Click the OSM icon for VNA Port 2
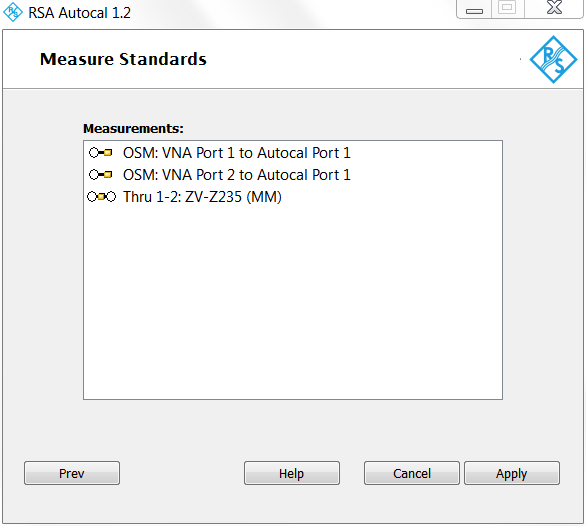The width and height of the screenshot is (586, 526). pyautogui.click(x=101, y=175)
